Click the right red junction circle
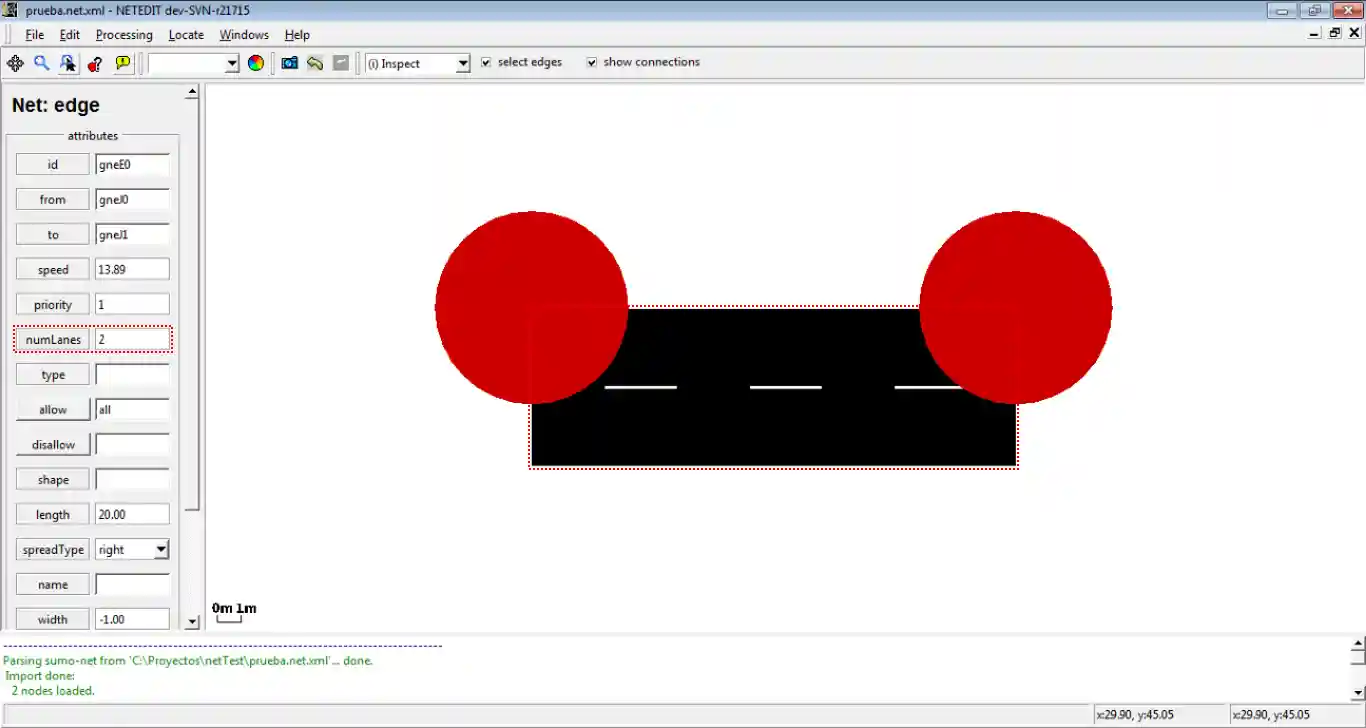 point(1015,307)
